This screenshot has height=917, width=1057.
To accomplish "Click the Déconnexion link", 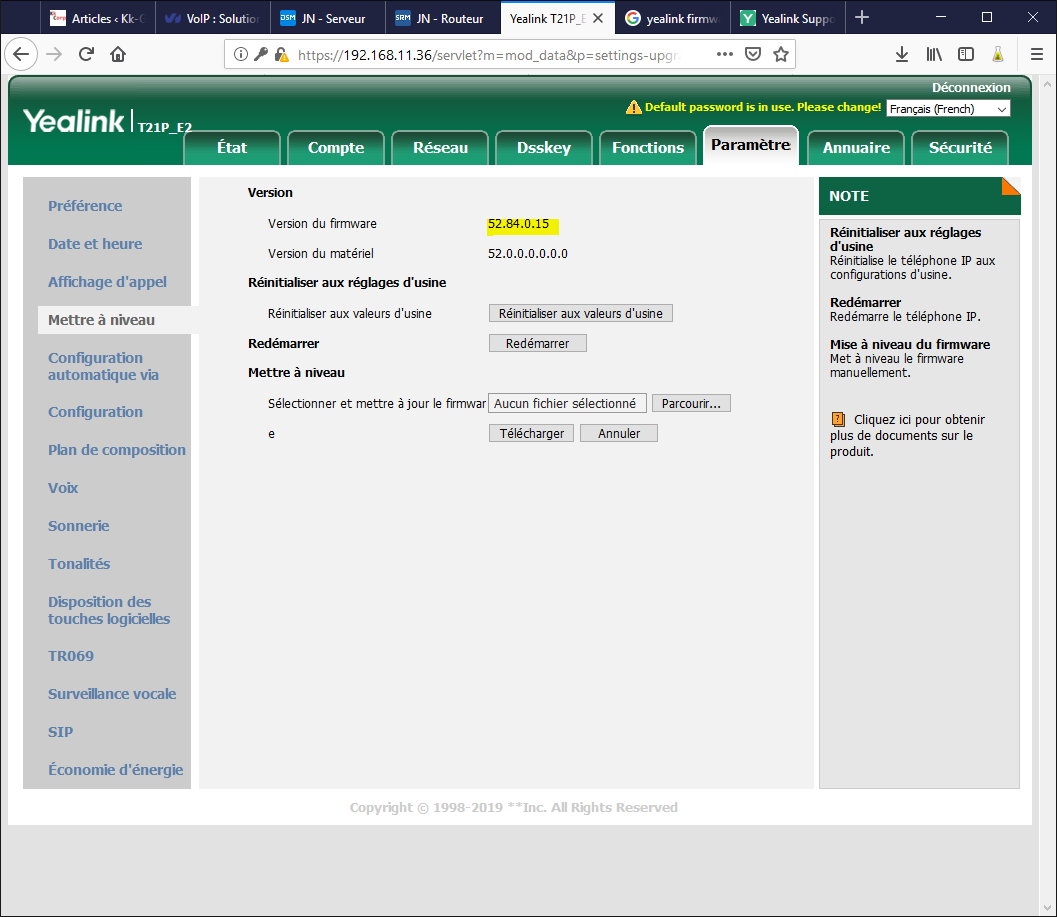I will click(x=970, y=88).
